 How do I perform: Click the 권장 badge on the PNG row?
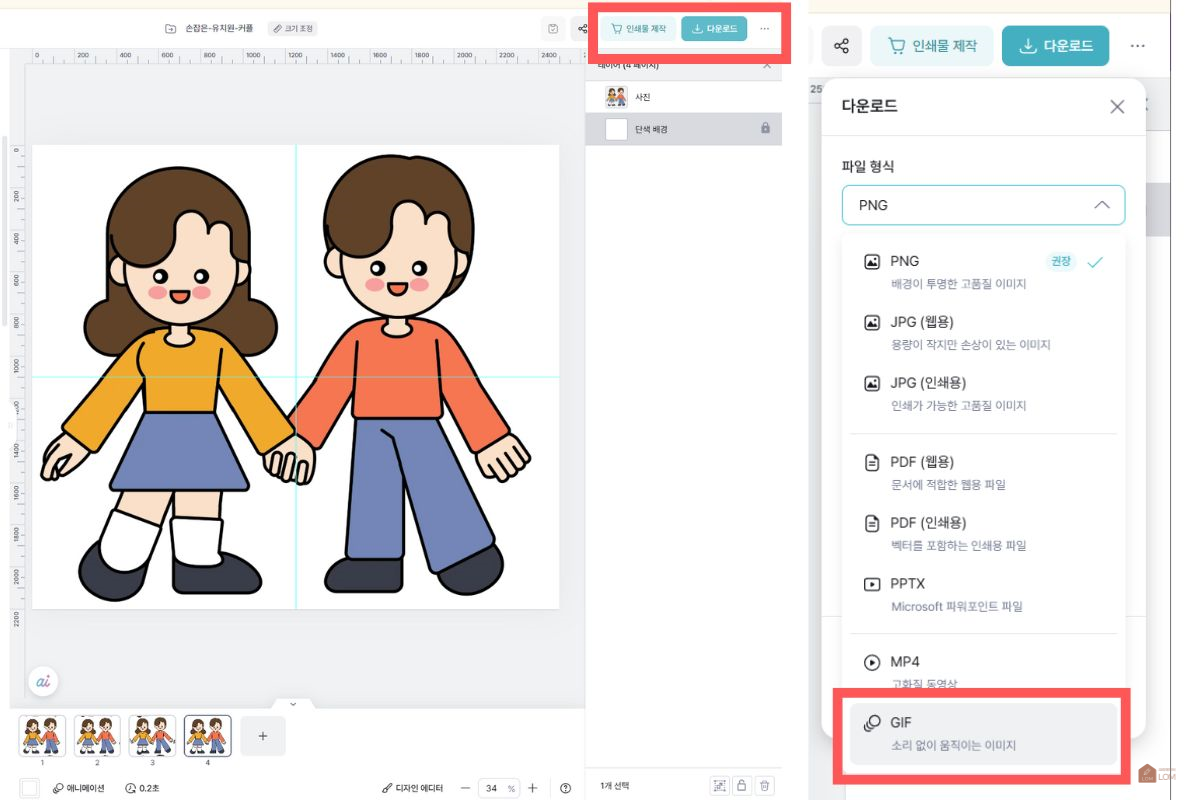(1061, 262)
